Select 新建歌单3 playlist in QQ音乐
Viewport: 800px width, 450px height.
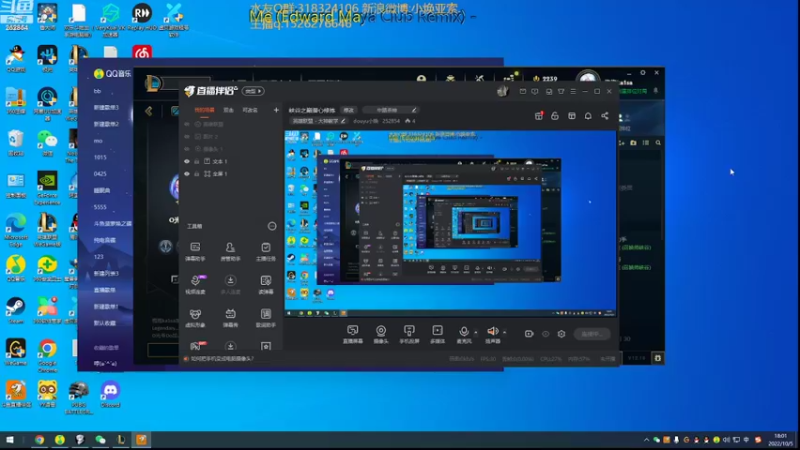pos(106,108)
